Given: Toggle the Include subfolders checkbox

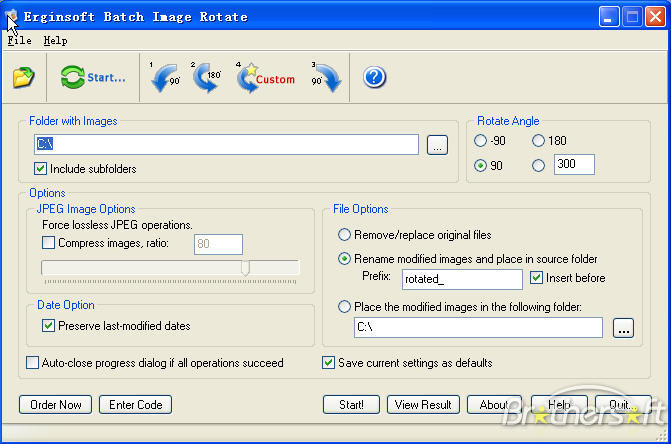Looking at the screenshot, I should pos(85,169).
